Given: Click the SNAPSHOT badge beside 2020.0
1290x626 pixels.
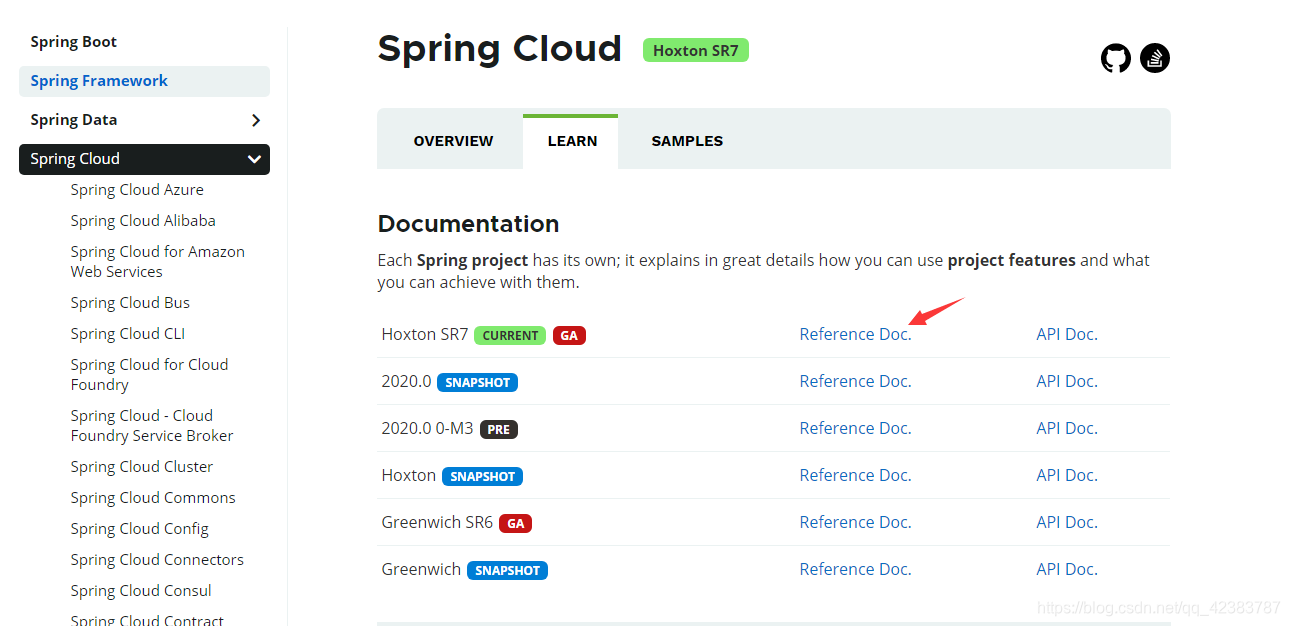Looking at the screenshot, I should pyautogui.click(x=477, y=382).
